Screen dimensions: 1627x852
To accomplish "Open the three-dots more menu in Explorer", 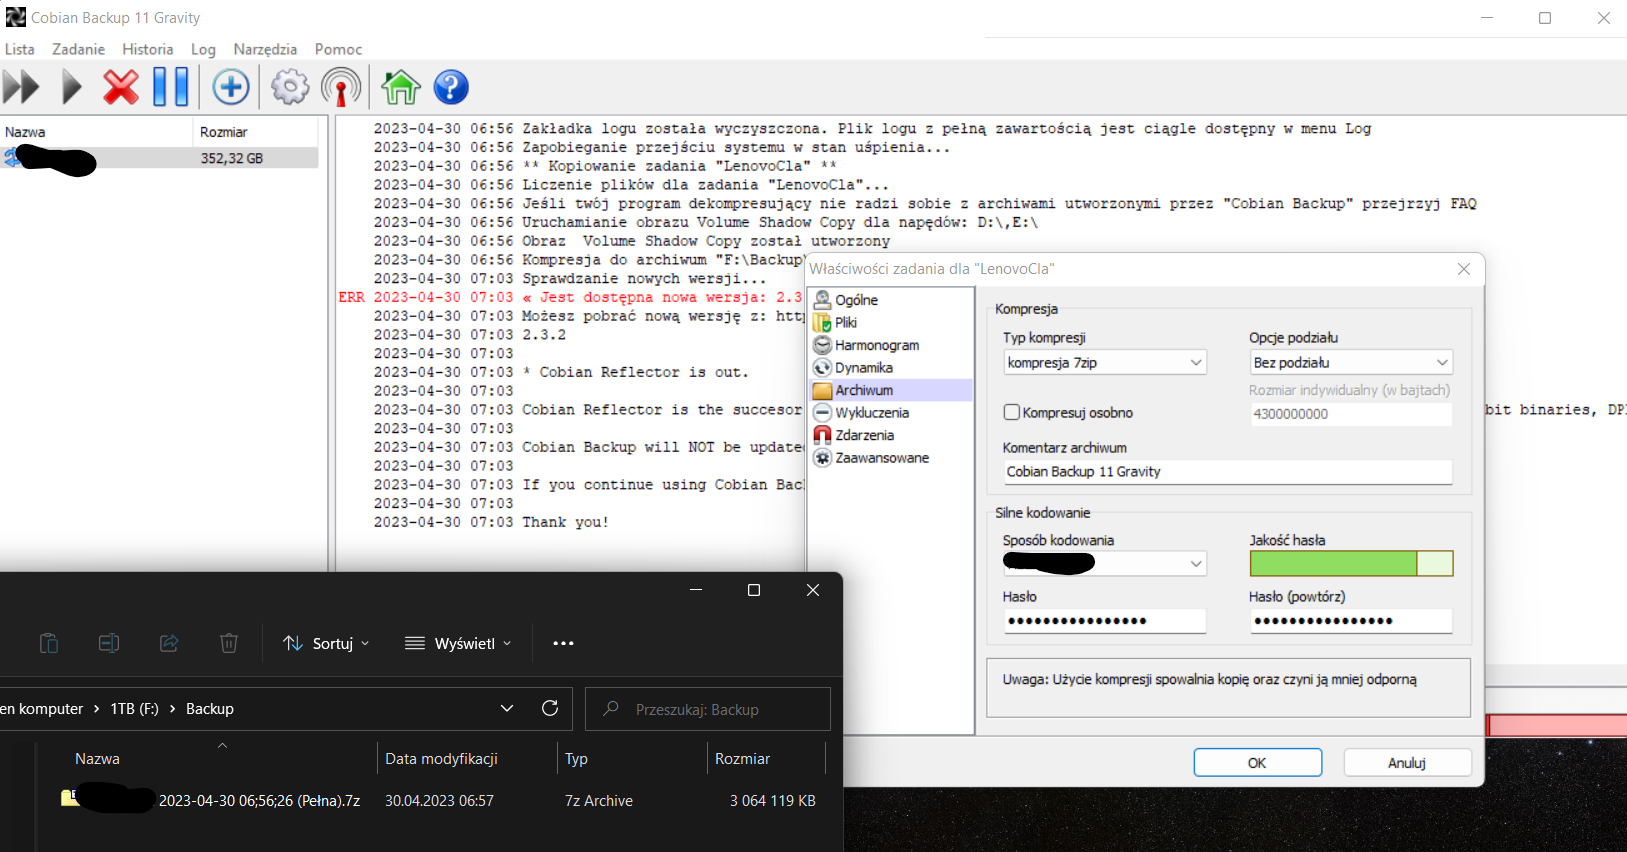I will [563, 643].
